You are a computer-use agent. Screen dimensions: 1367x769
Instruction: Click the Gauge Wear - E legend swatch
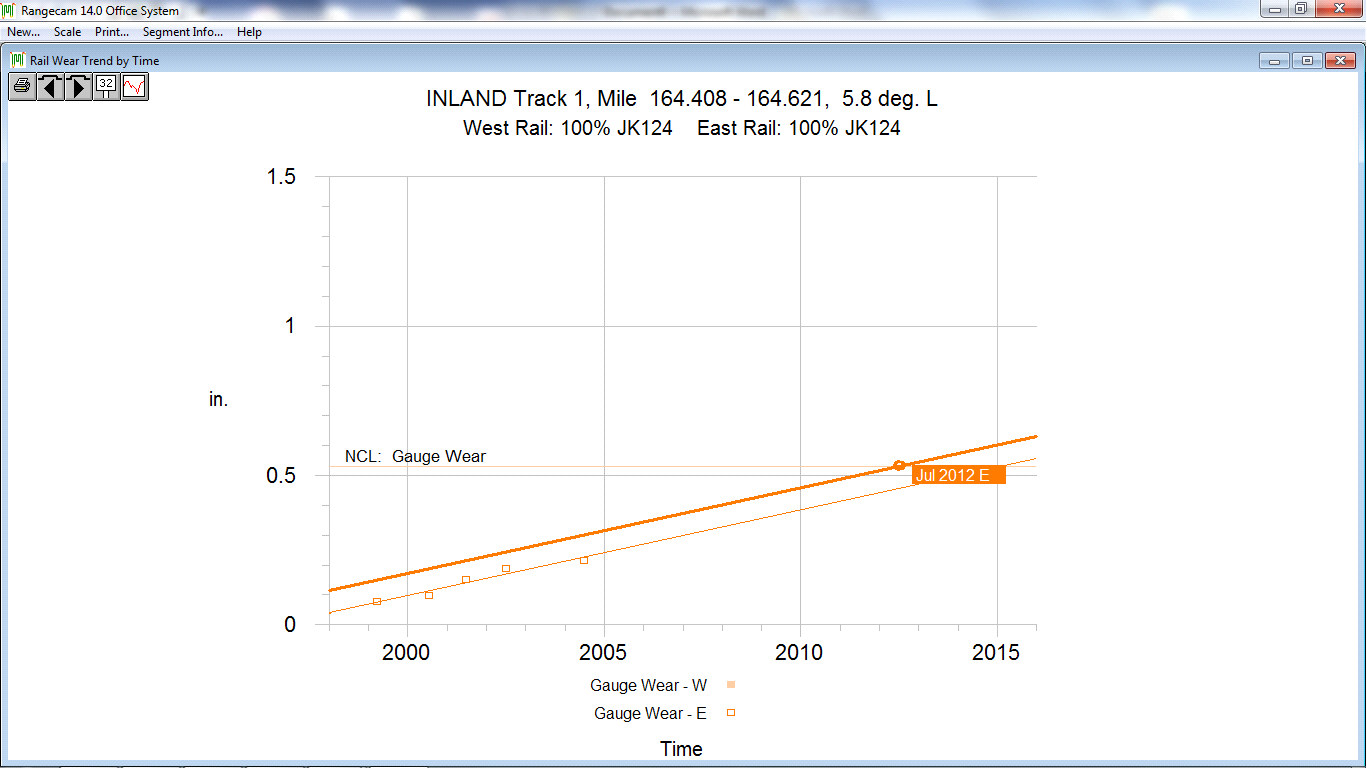click(731, 713)
